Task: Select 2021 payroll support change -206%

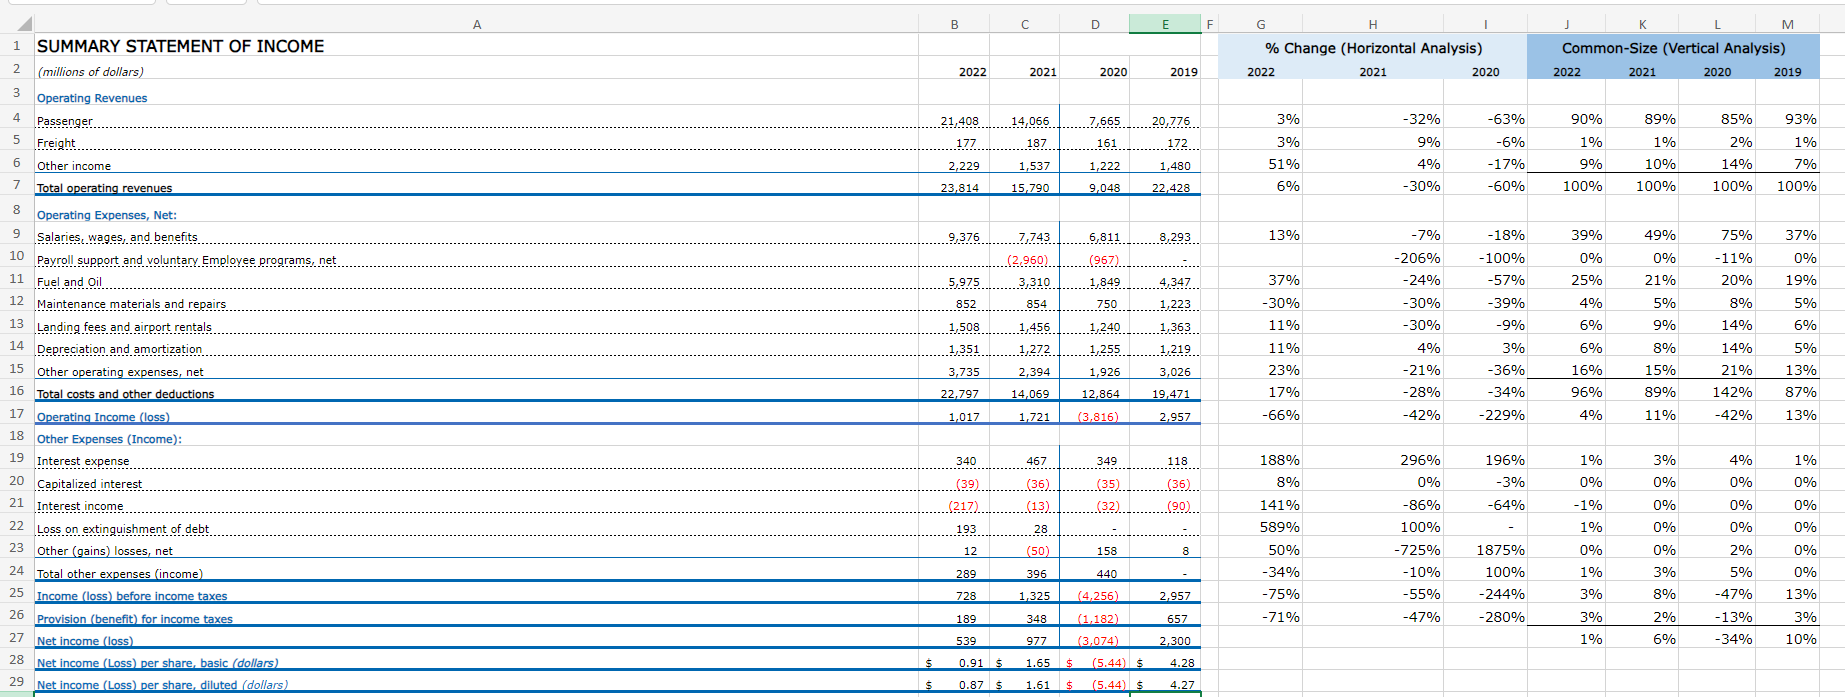Action: coord(1417,258)
